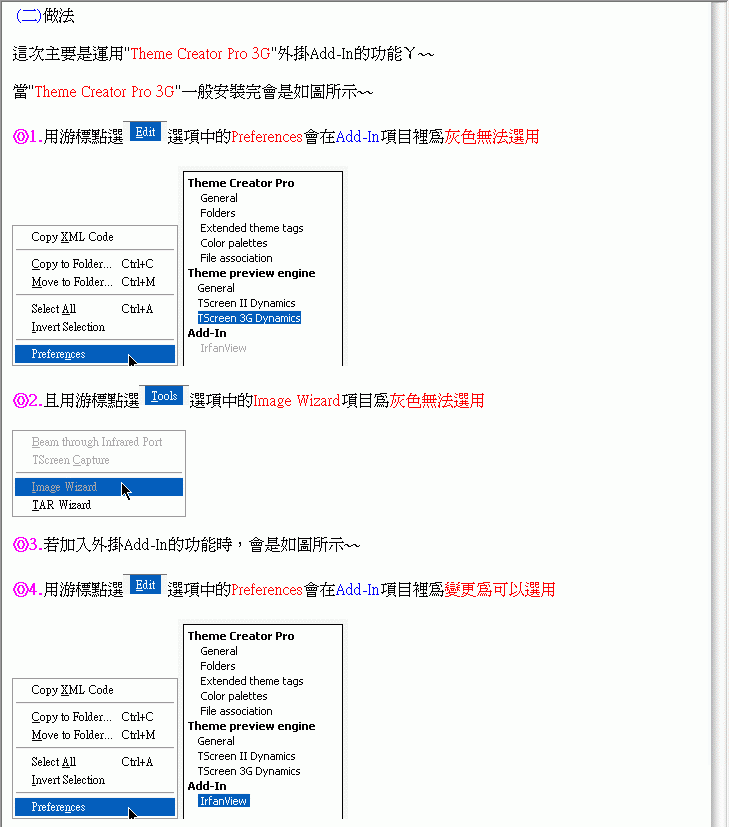Select General under Theme preview engine, step 1 tree
This screenshot has height=827, width=729.
point(216,288)
